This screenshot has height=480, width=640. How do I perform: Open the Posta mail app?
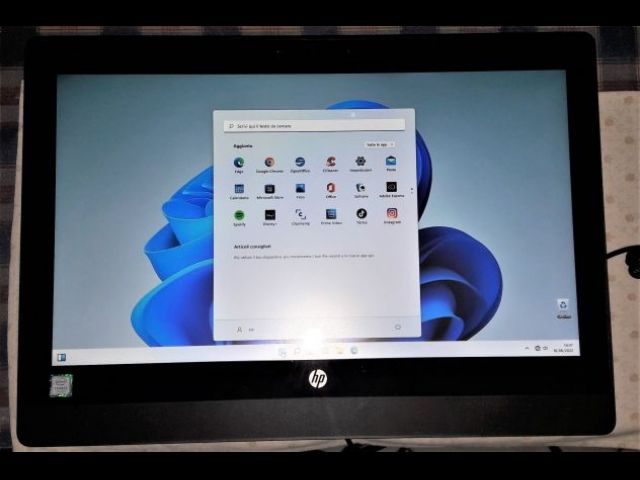pyautogui.click(x=391, y=164)
